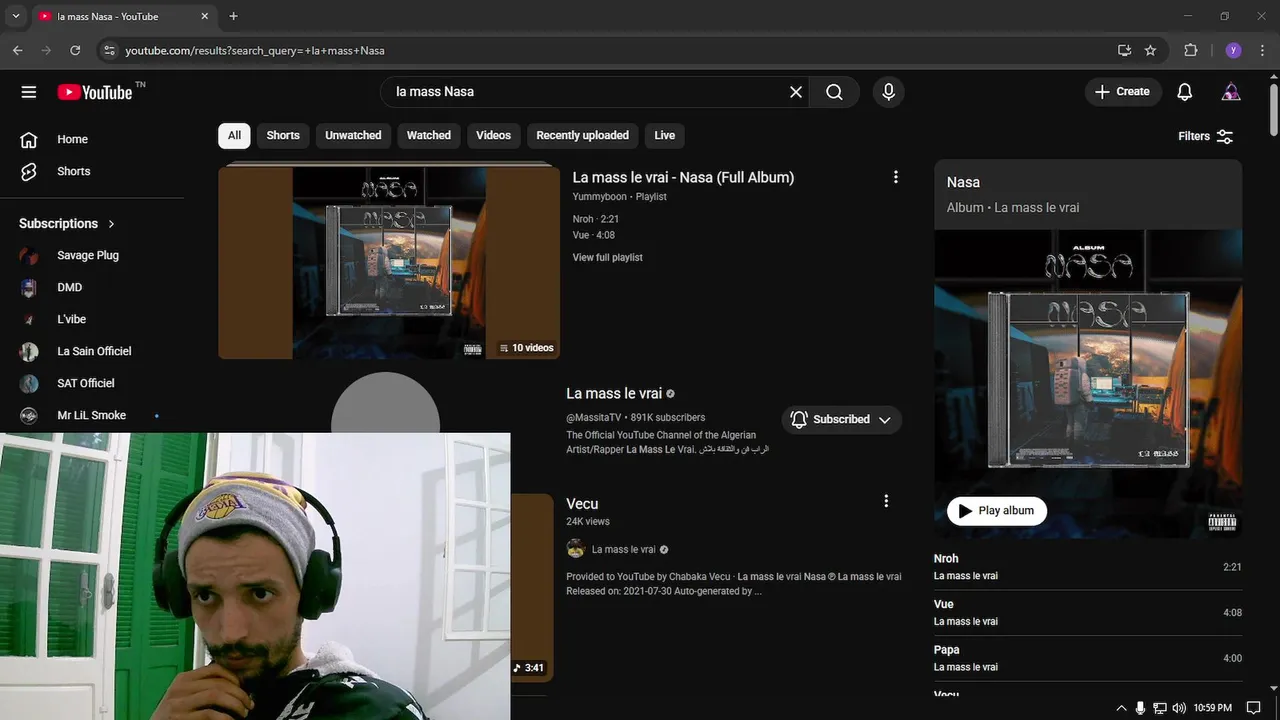Close the la mass Nasa tab
The height and width of the screenshot is (720, 1280).
[205, 16]
